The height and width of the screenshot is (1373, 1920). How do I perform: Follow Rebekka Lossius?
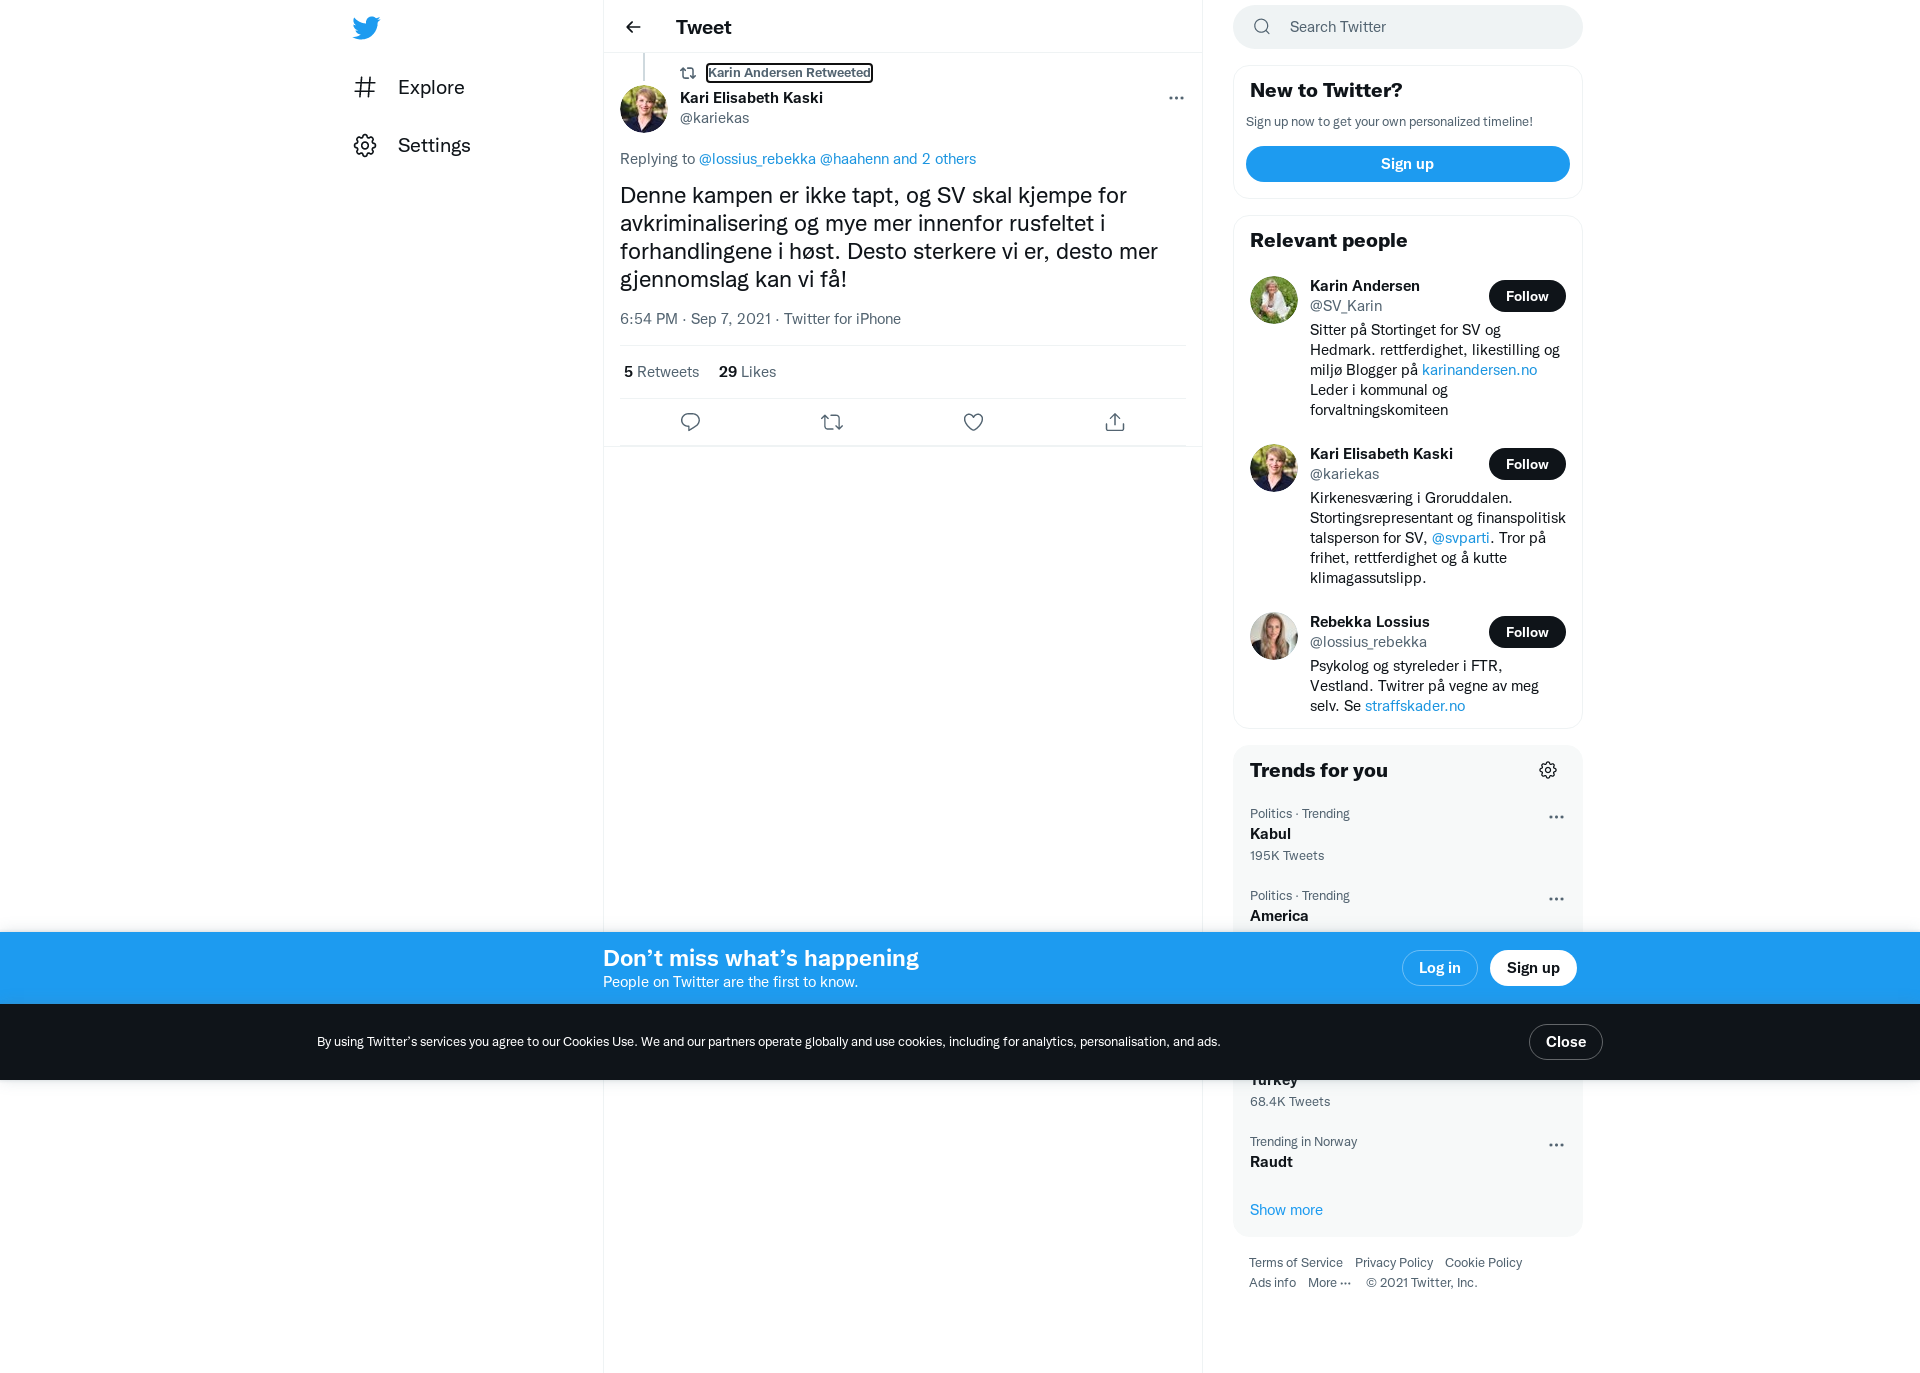tap(1527, 632)
